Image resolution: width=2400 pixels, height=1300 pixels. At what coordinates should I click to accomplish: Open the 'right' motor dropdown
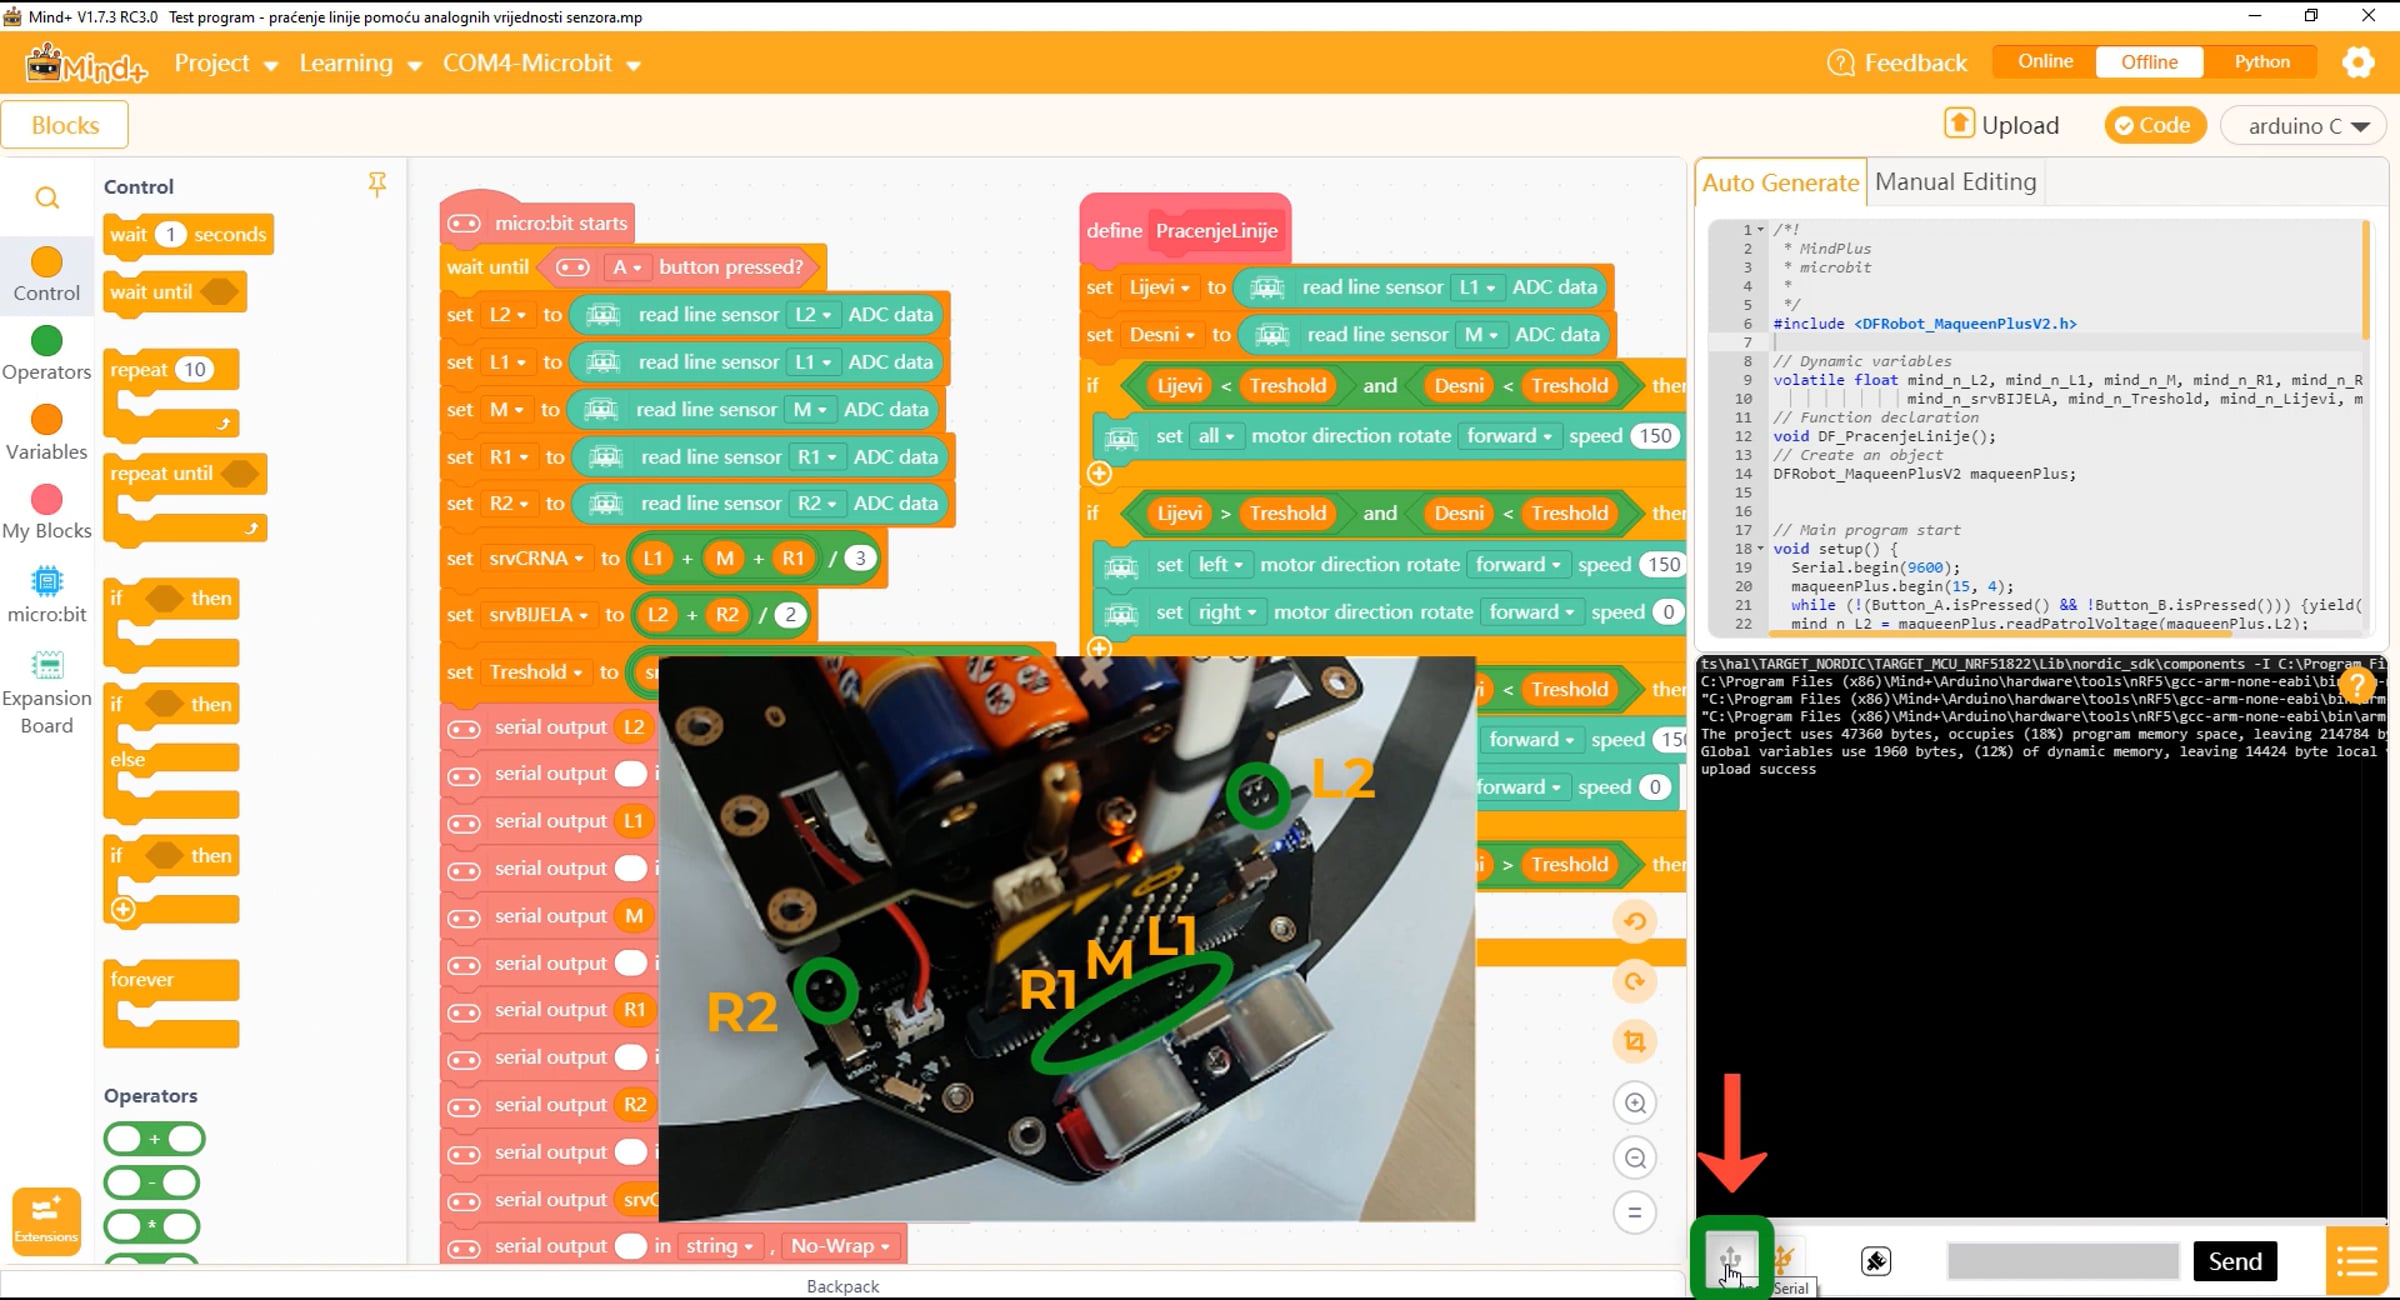tap(1227, 612)
